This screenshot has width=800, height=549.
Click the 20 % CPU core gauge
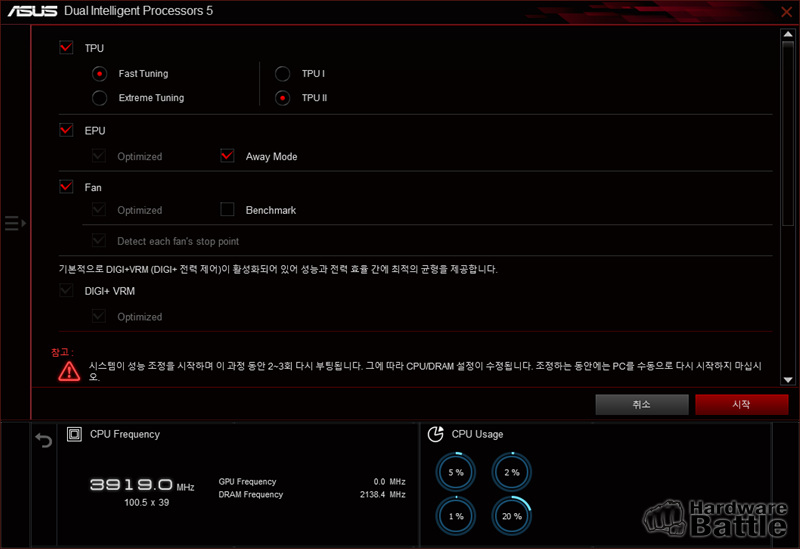click(x=512, y=516)
